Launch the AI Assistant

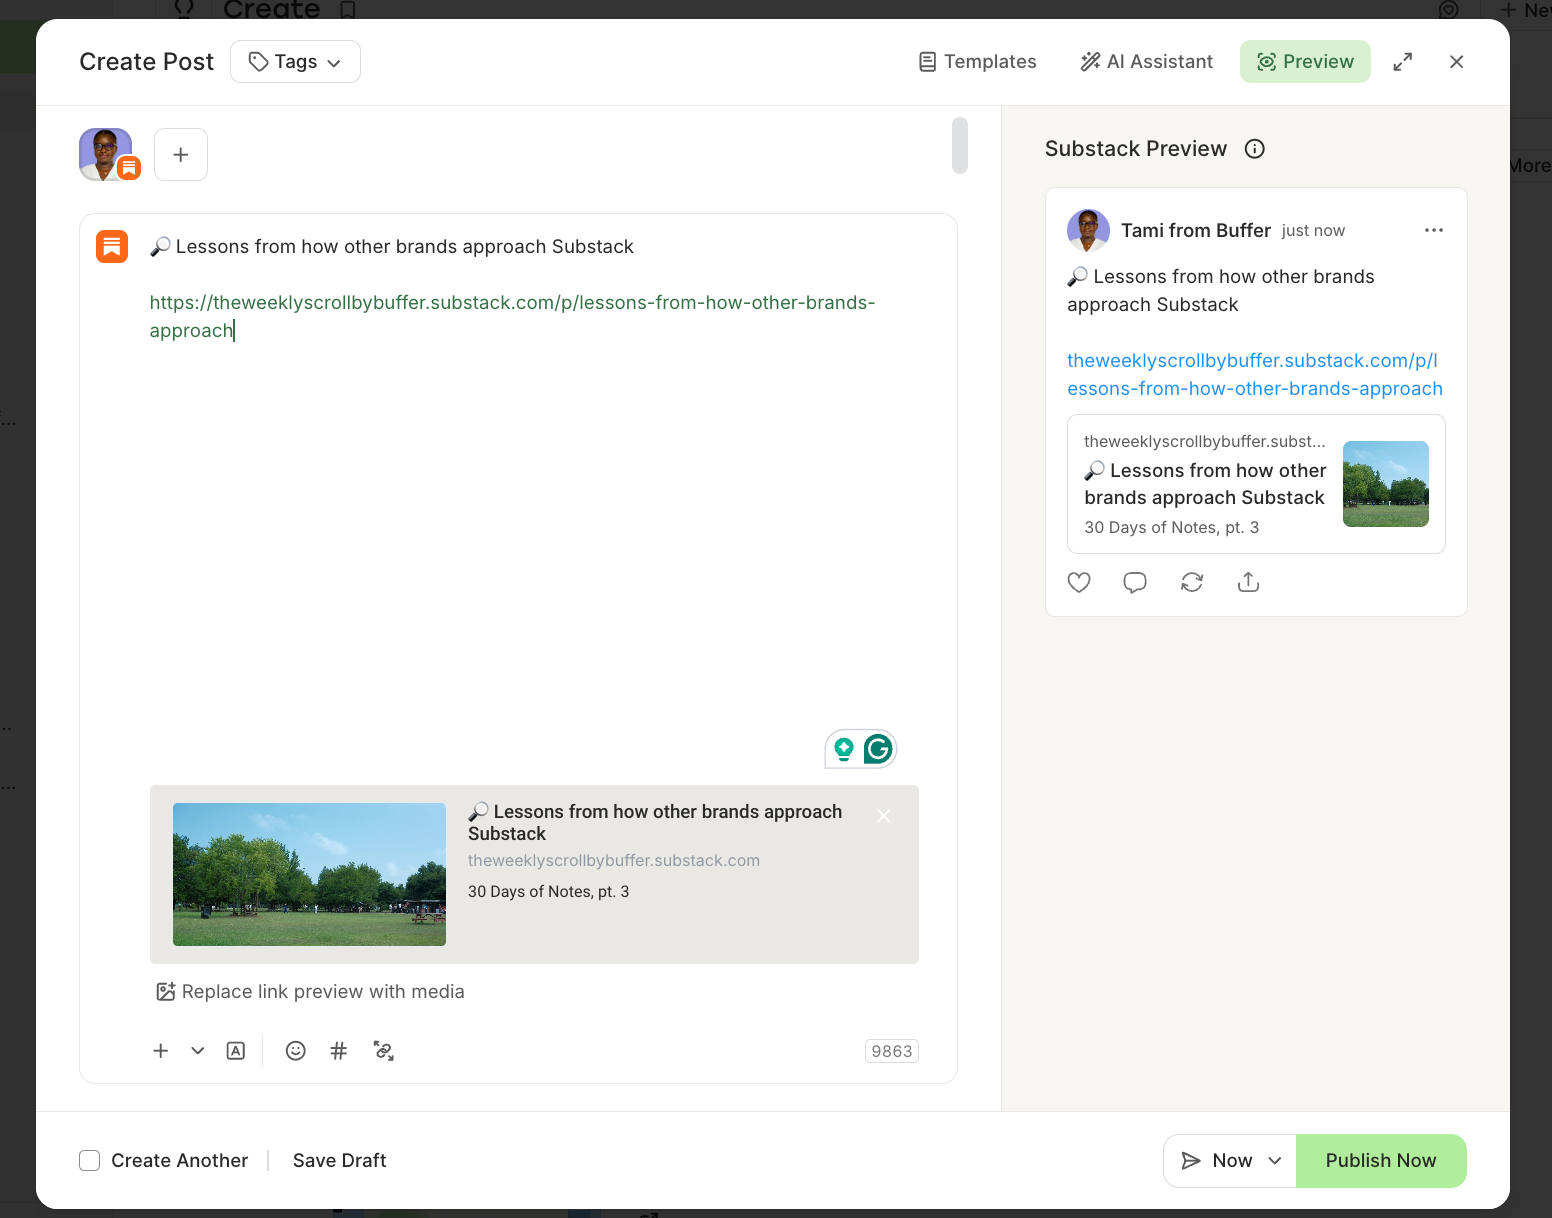pos(1146,62)
